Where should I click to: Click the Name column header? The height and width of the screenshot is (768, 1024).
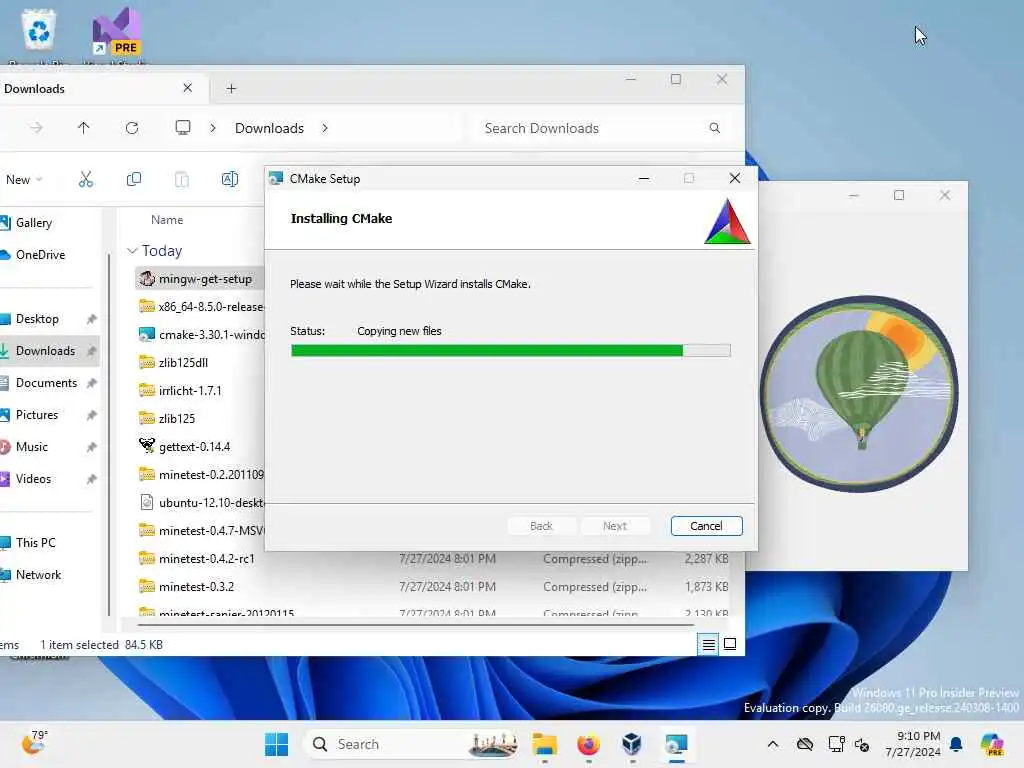[x=167, y=220]
